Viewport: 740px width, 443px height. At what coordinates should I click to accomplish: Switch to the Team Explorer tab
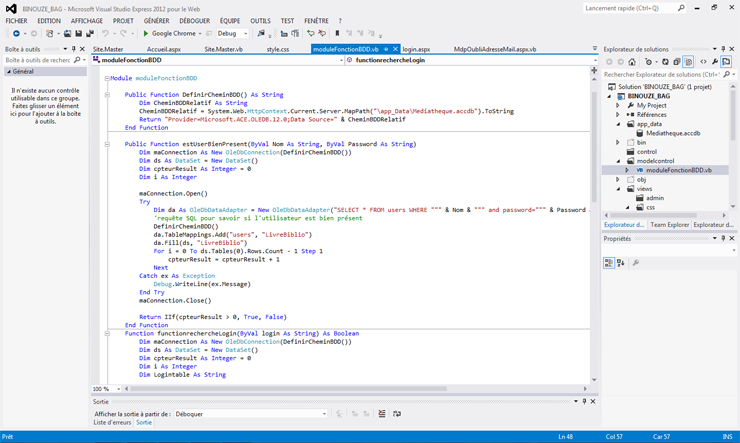[669, 225]
